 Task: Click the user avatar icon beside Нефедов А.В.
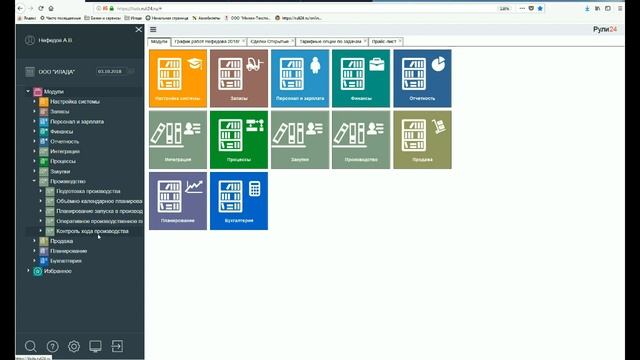[x=30, y=40]
